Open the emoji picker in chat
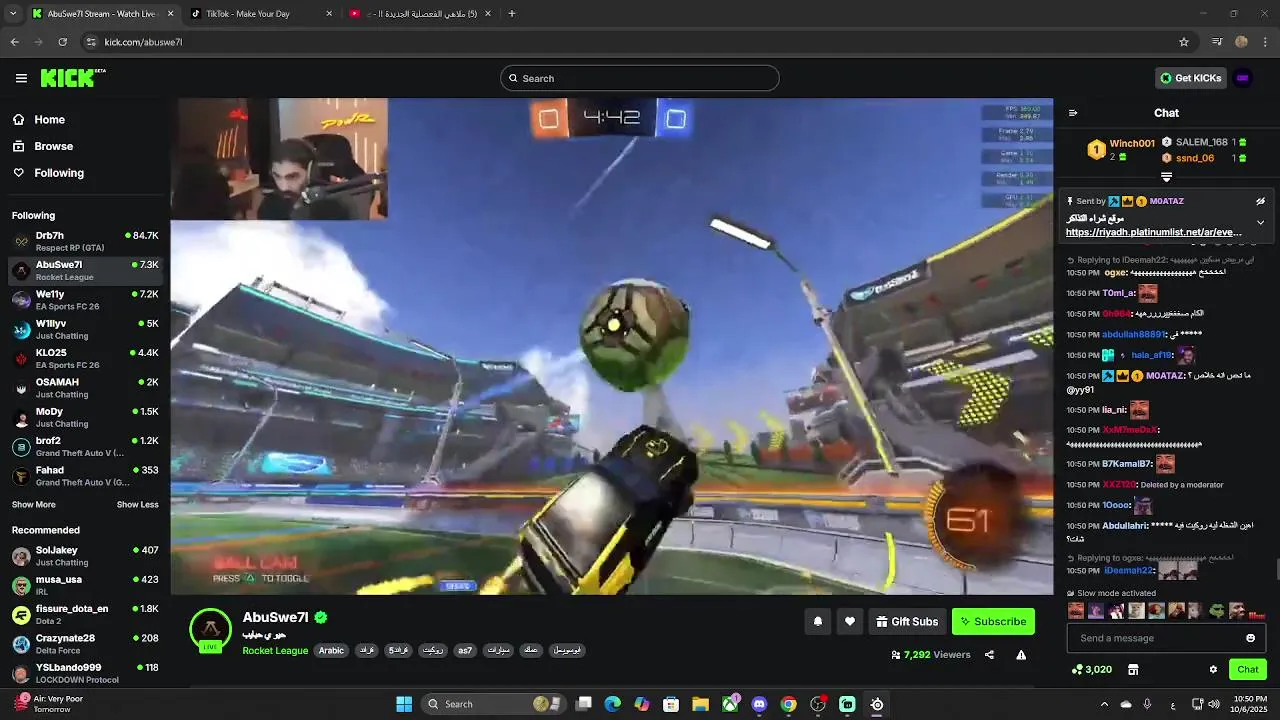The width and height of the screenshot is (1280, 720). tap(1250, 638)
